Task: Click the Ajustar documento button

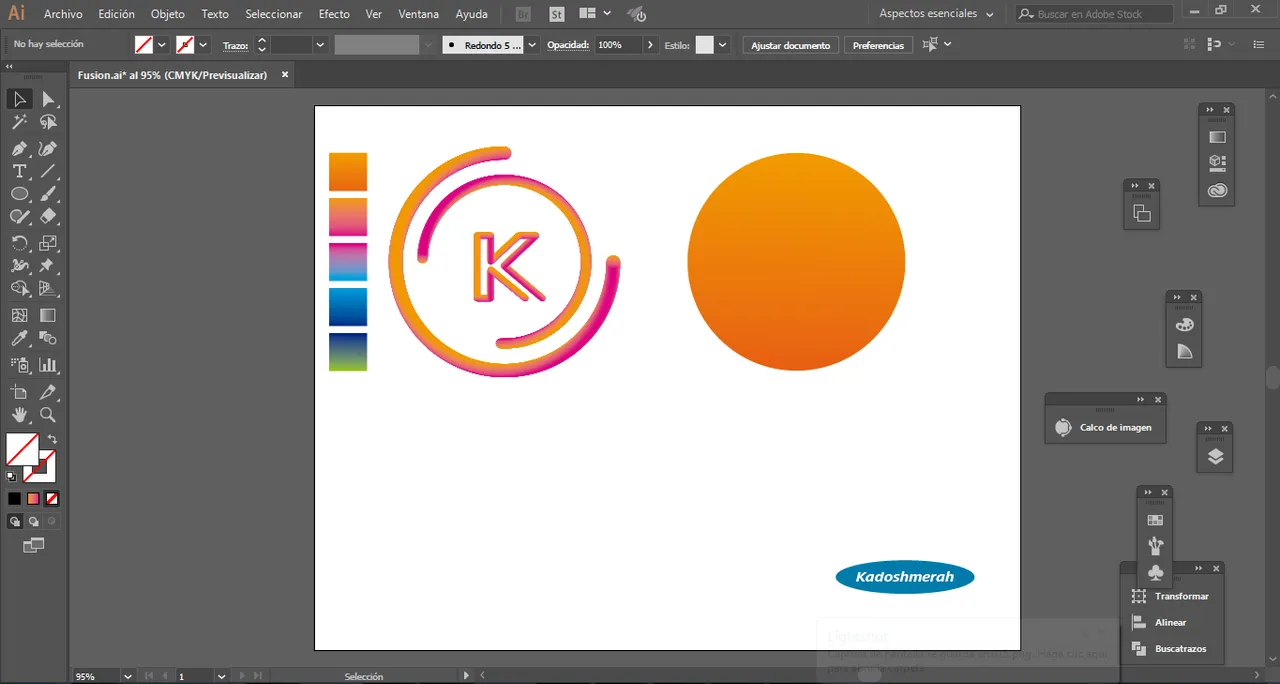Action: point(790,45)
